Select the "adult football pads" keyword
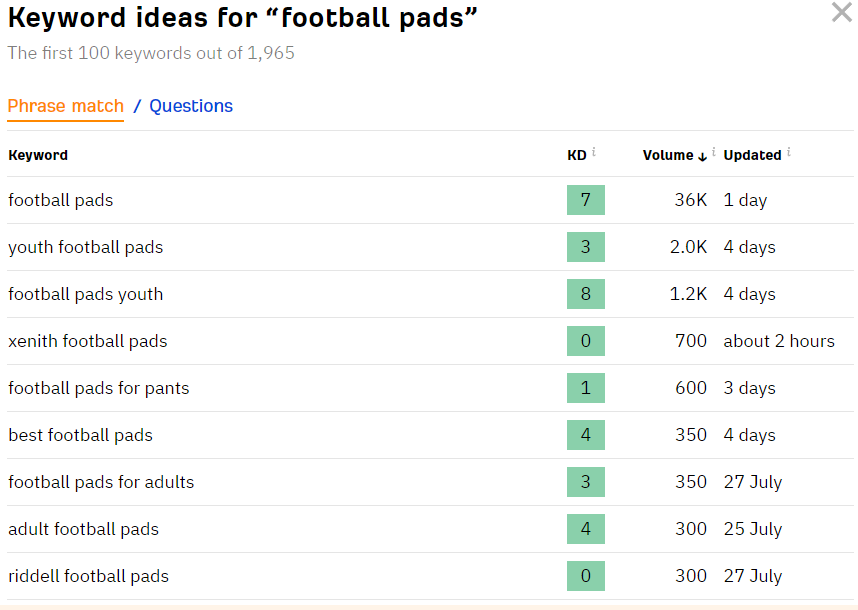The width and height of the screenshot is (858, 610). pos(83,529)
